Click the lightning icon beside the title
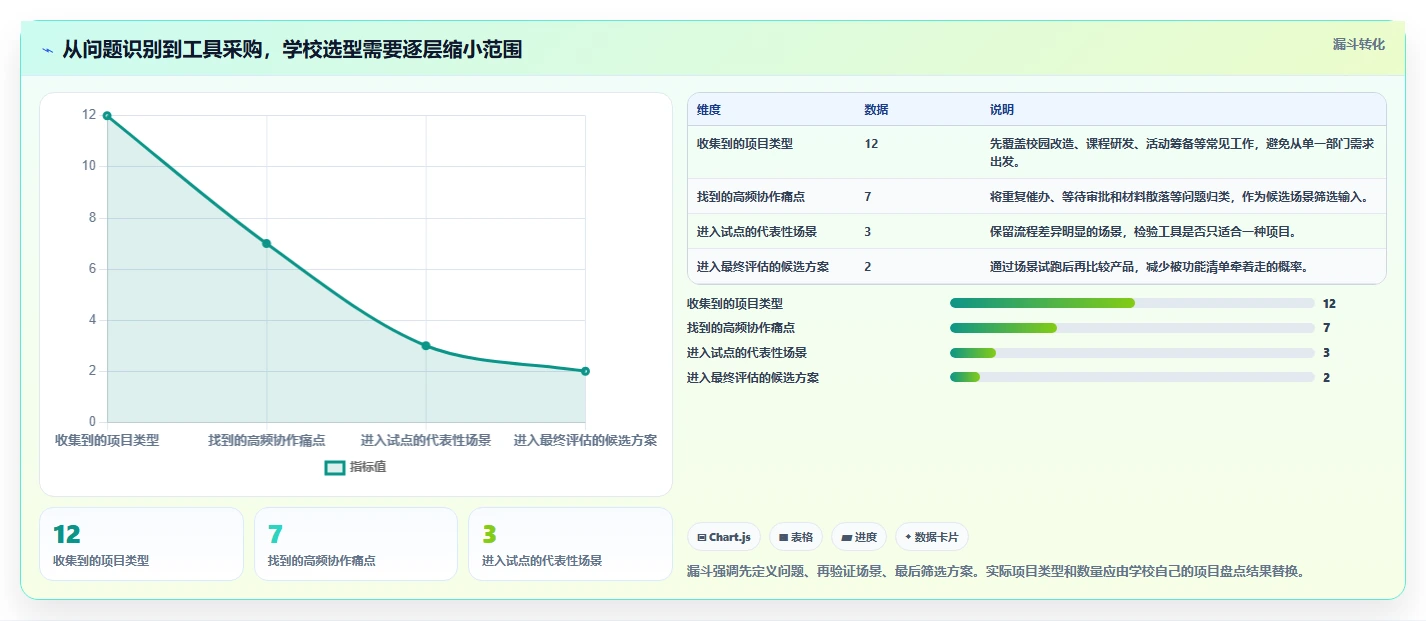 (48, 50)
